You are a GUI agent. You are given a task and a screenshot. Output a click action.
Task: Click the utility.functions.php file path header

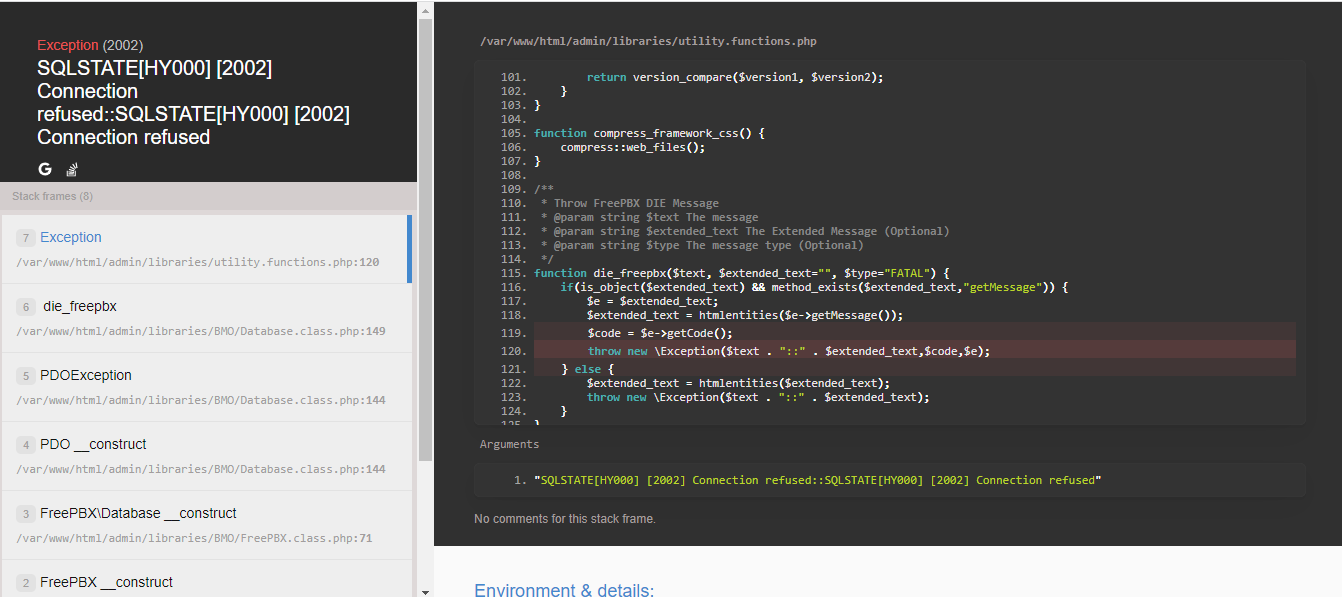coord(648,42)
